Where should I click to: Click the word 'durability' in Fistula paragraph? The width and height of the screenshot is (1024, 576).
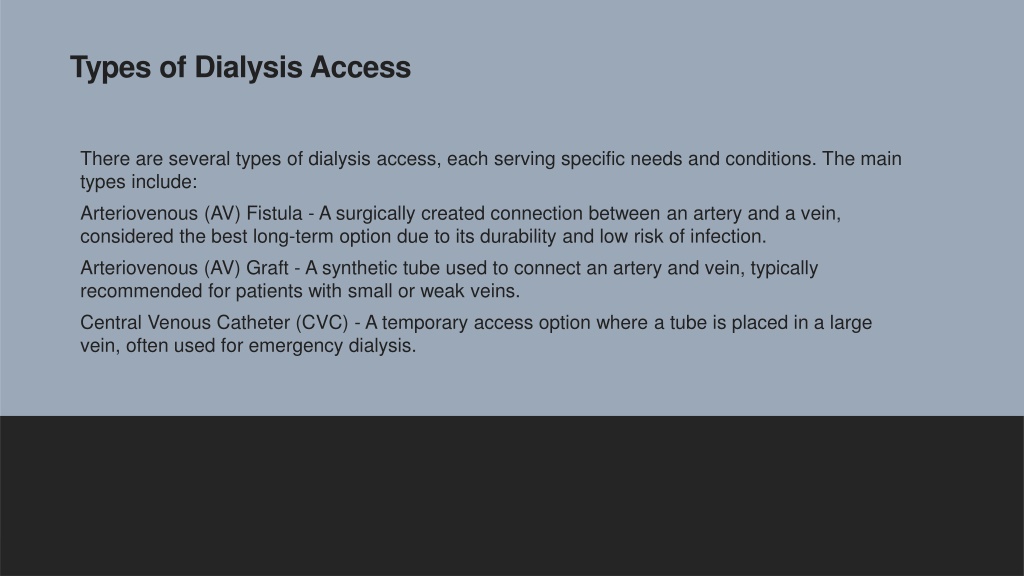coord(518,236)
